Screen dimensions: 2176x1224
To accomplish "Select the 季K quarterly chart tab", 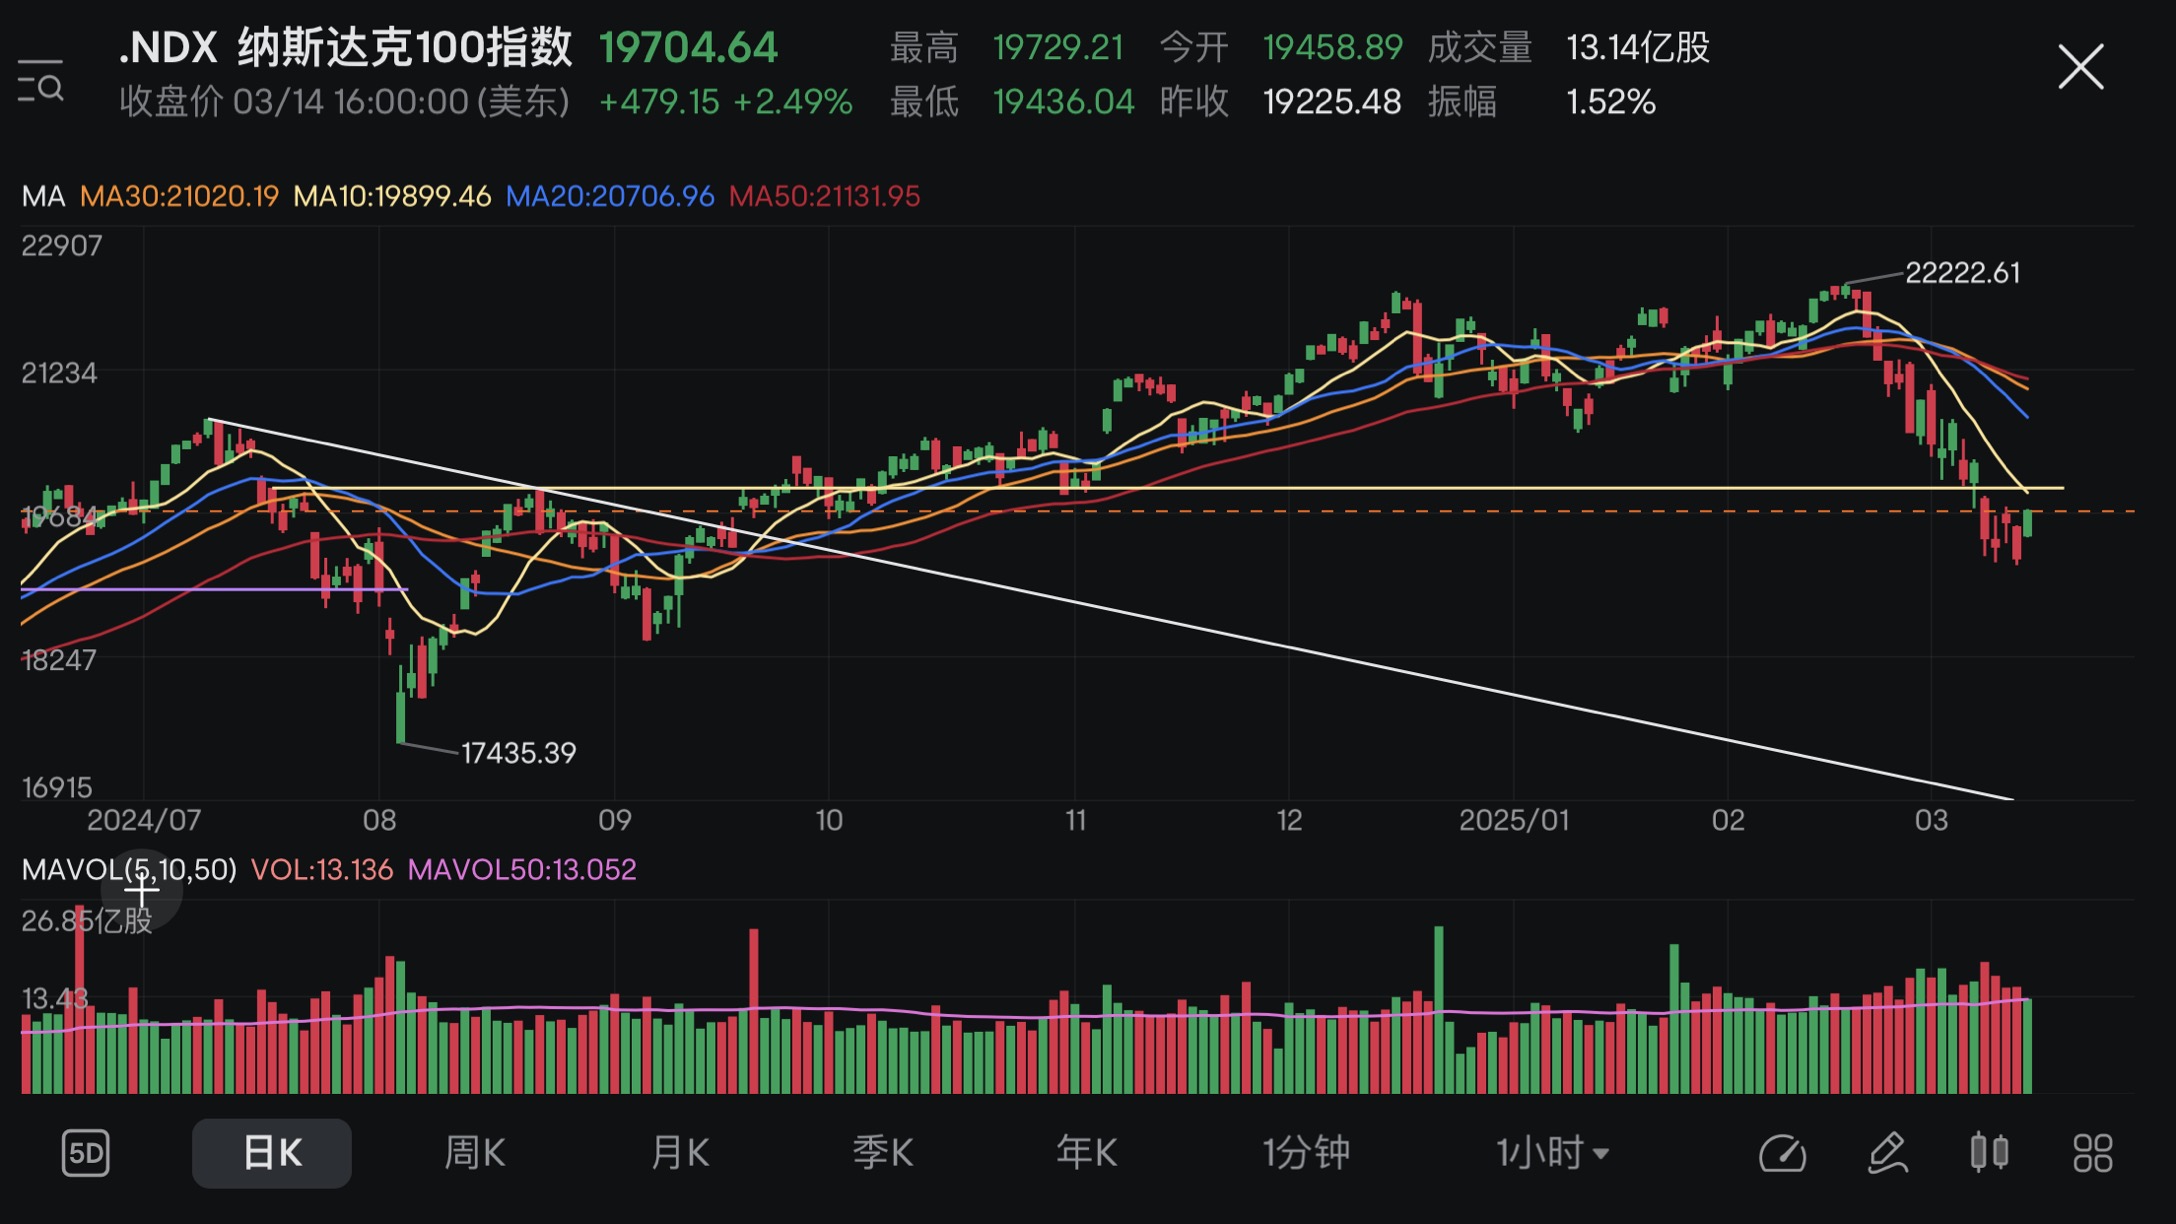I will tap(883, 1153).
